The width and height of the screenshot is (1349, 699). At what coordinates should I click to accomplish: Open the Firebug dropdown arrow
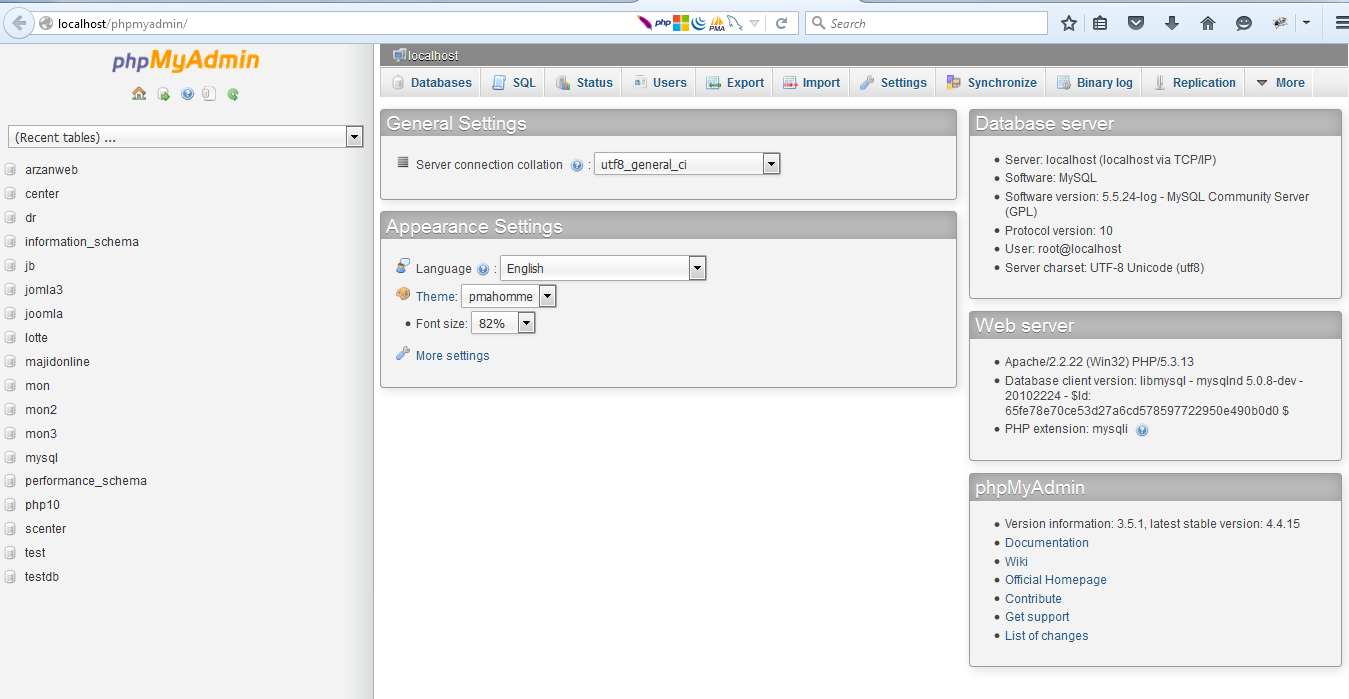click(x=1306, y=23)
